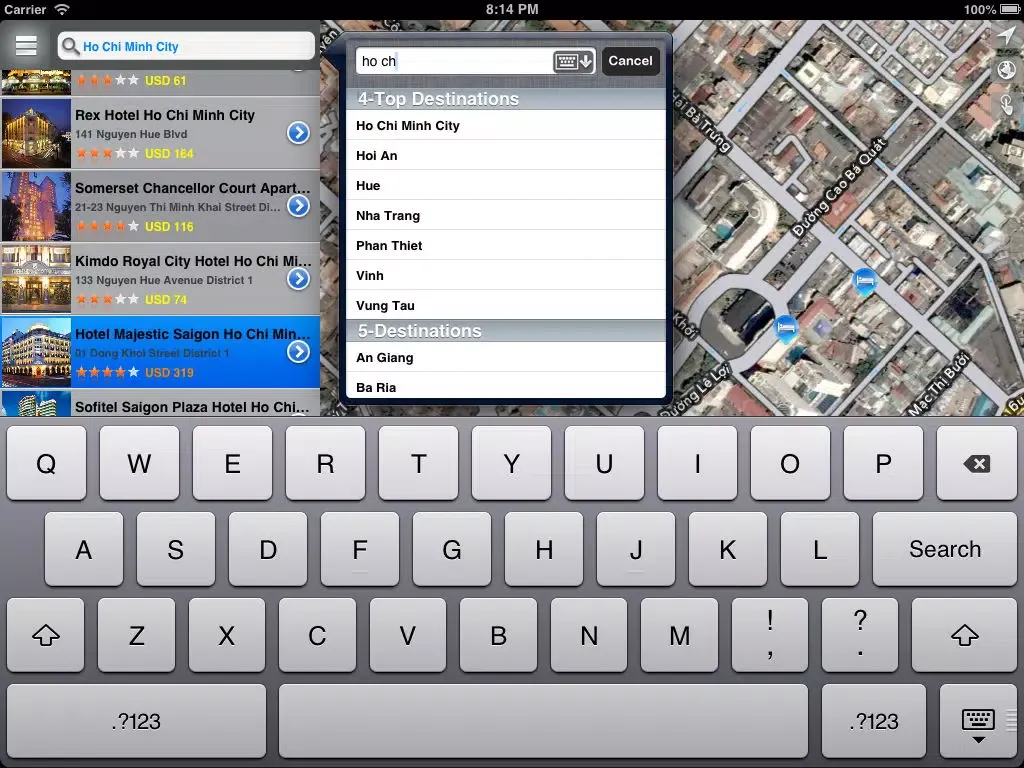The width and height of the screenshot is (1024, 768).
Task: Select Hue destination
Action: click(x=505, y=185)
